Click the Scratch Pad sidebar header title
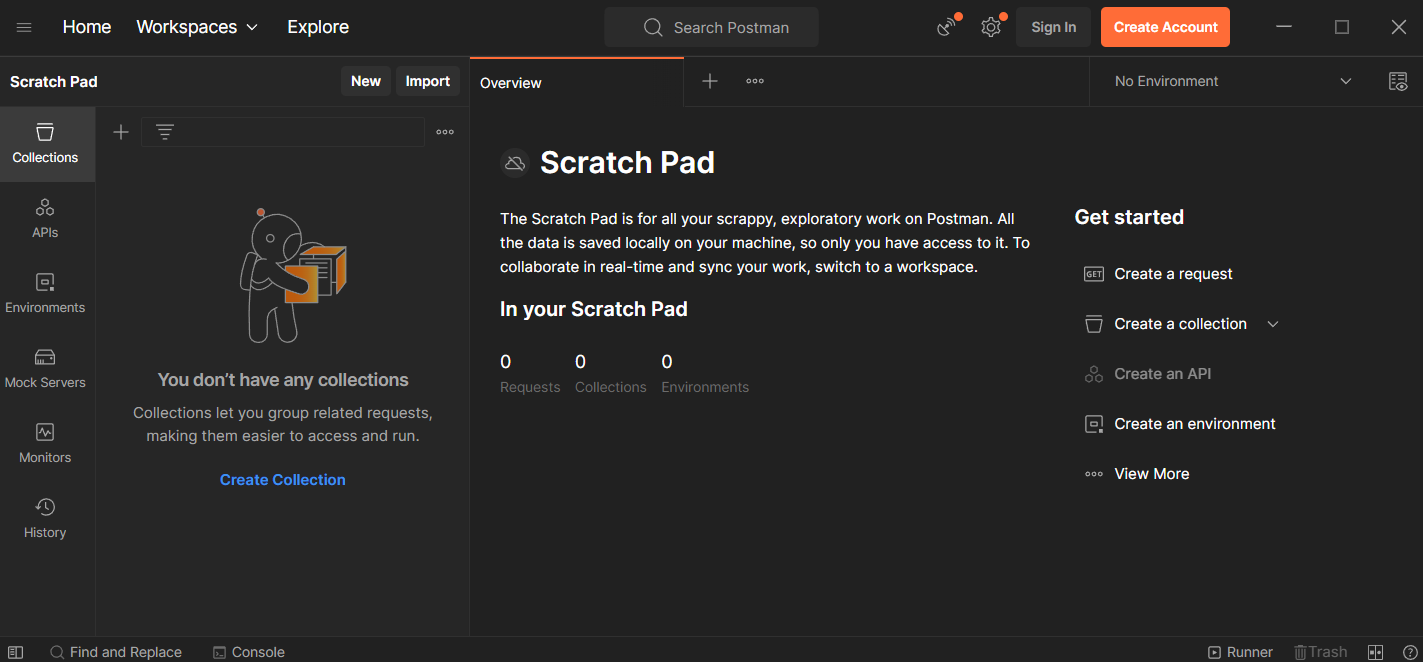 (54, 82)
